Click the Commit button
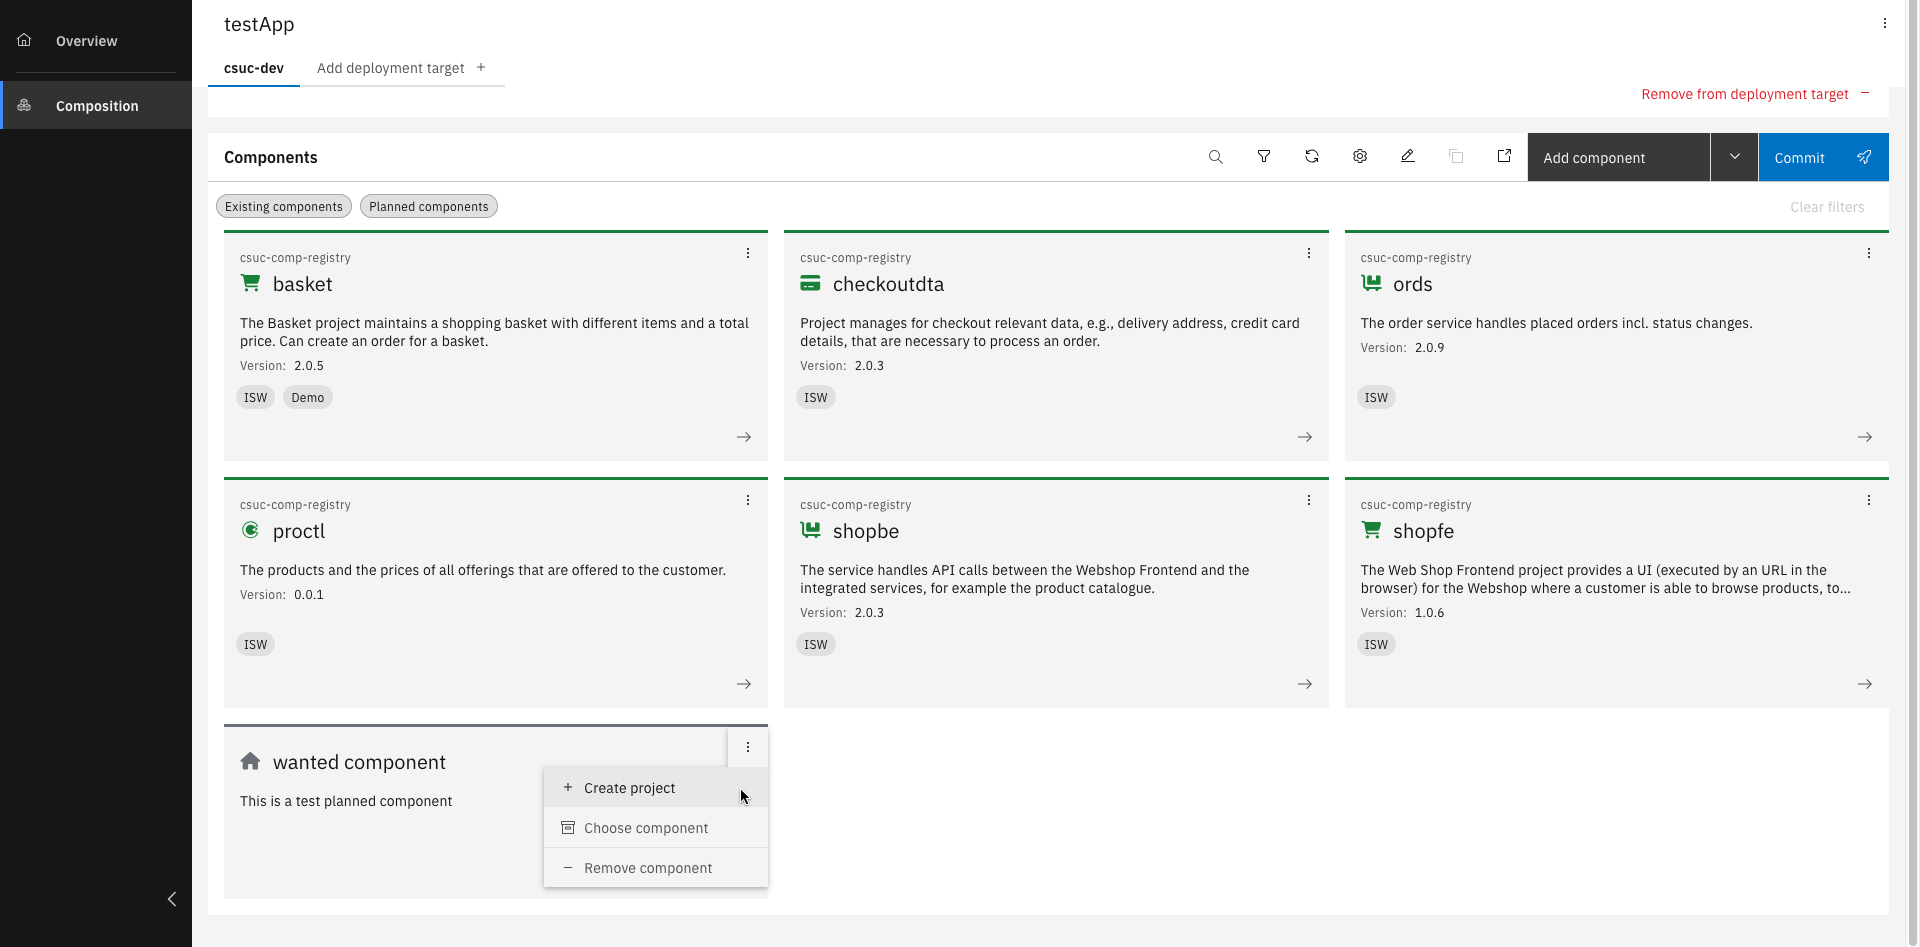This screenshot has height=947, width=1920. point(1822,157)
